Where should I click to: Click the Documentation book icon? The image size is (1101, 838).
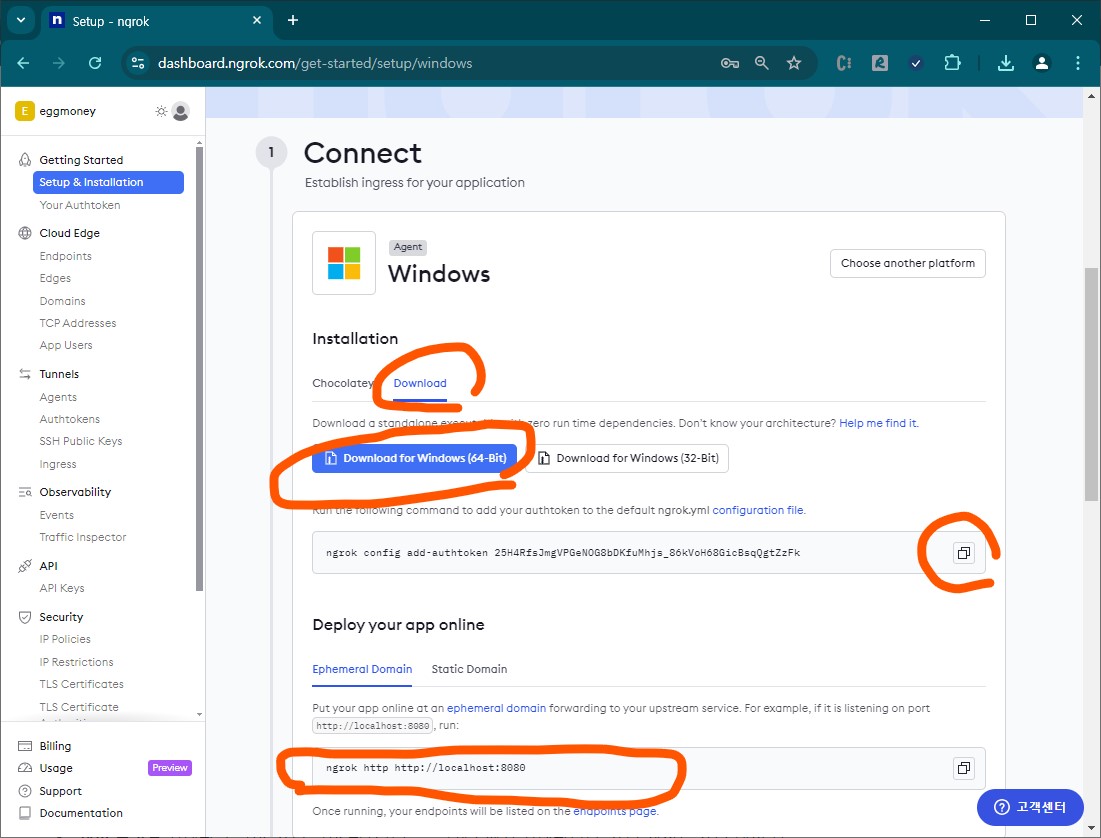pyautogui.click(x=25, y=813)
